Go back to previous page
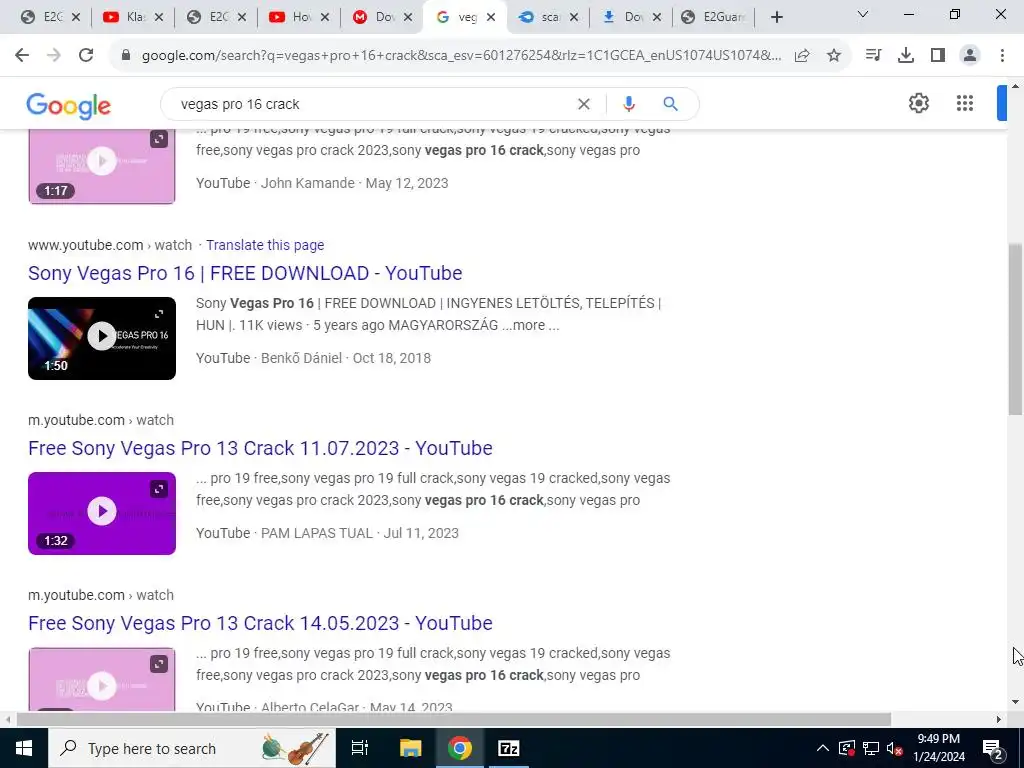The width and height of the screenshot is (1024, 768). 22,56
